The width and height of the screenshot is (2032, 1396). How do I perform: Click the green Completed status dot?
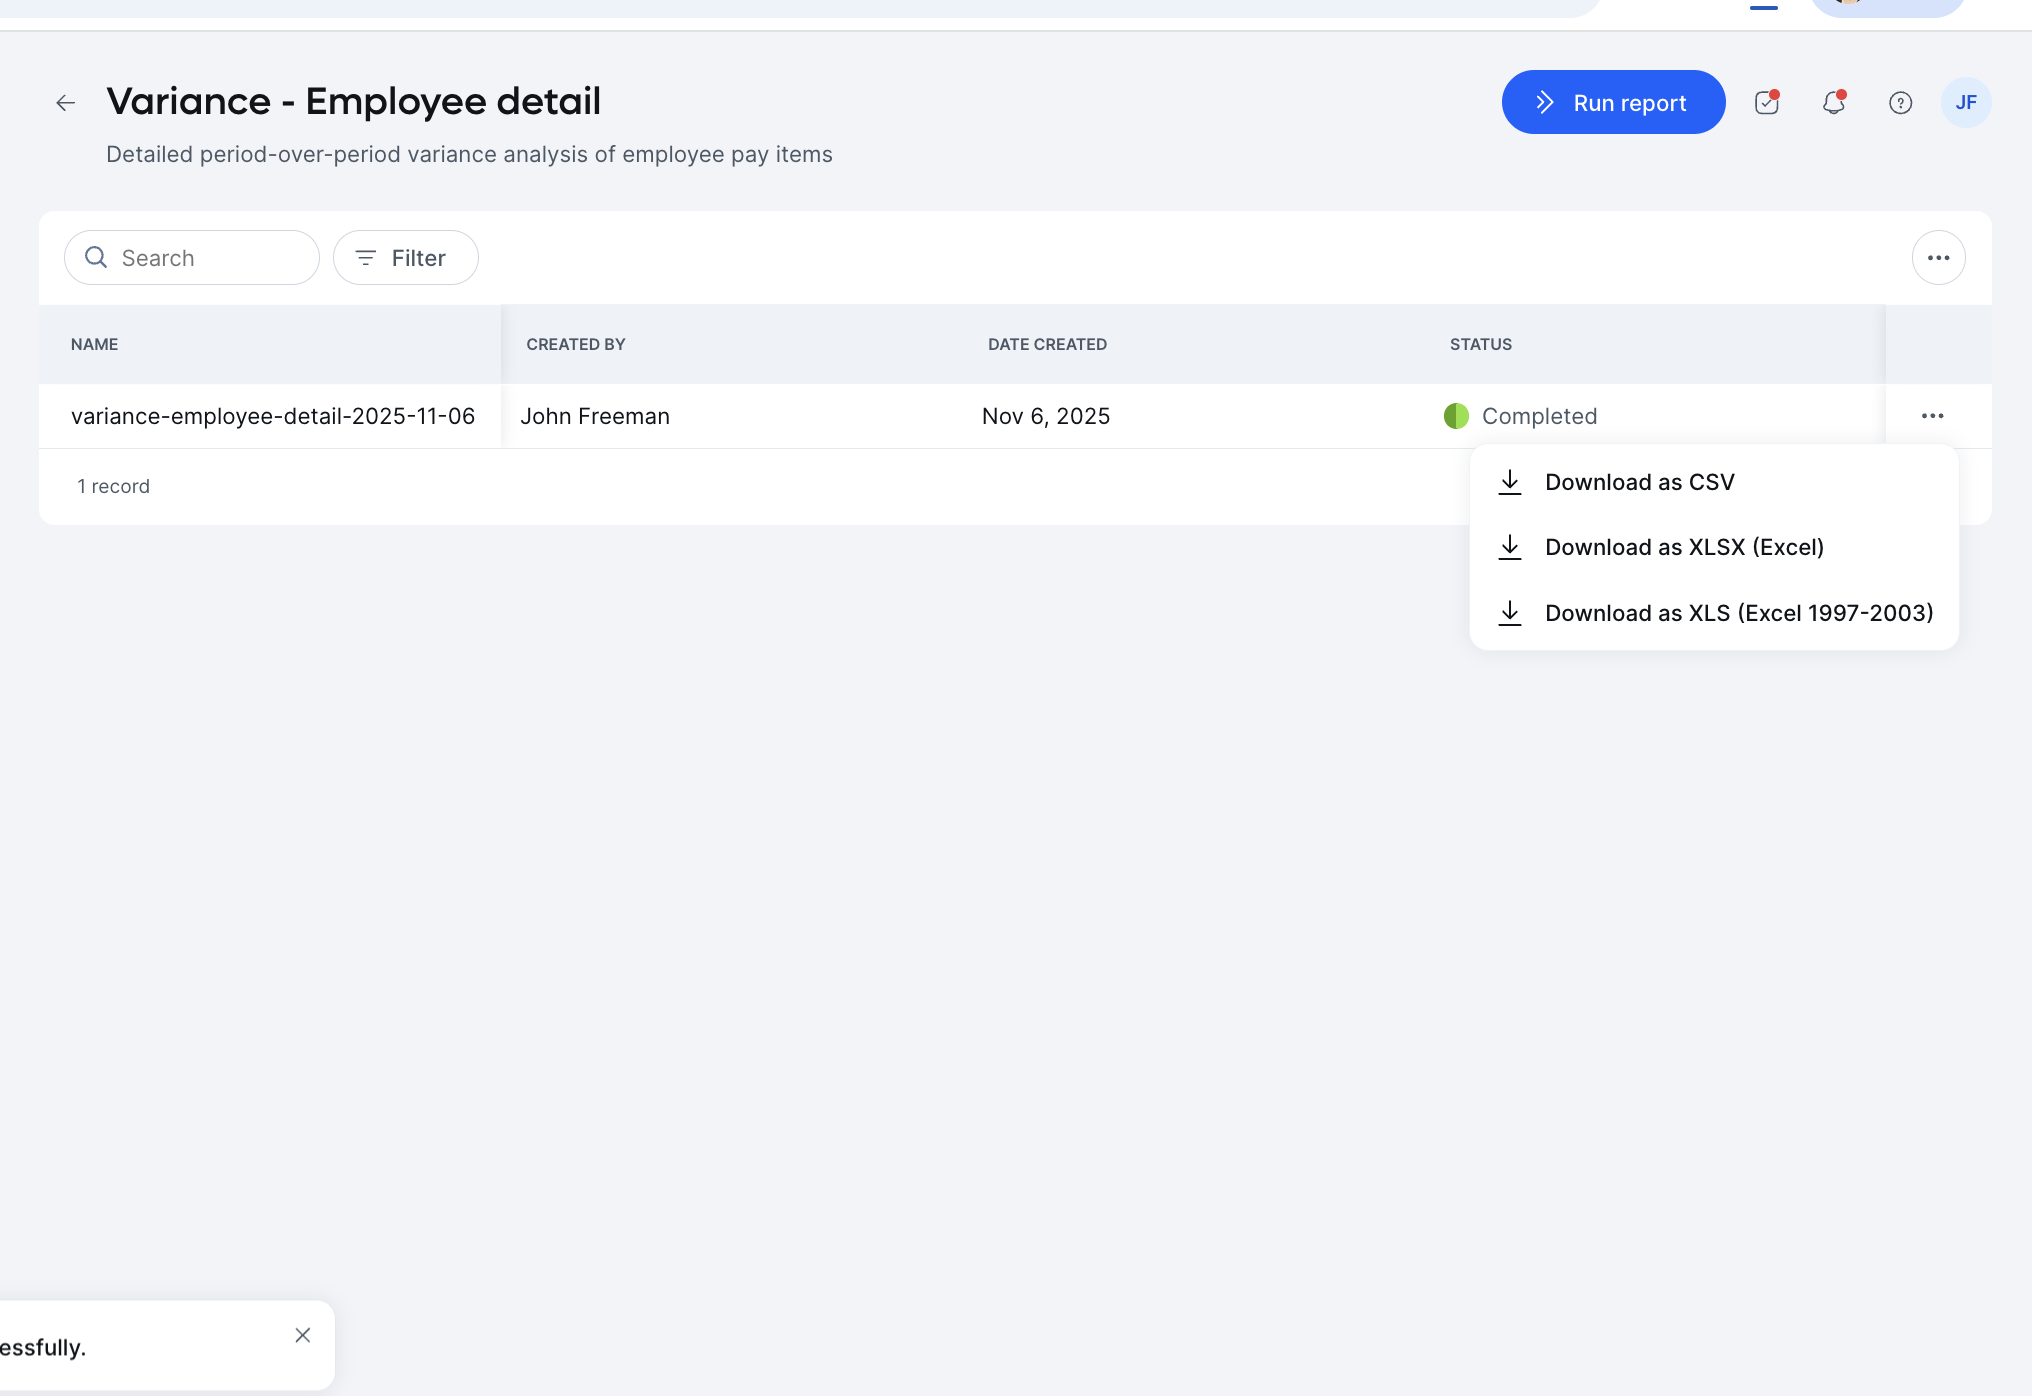[1456, 416]
